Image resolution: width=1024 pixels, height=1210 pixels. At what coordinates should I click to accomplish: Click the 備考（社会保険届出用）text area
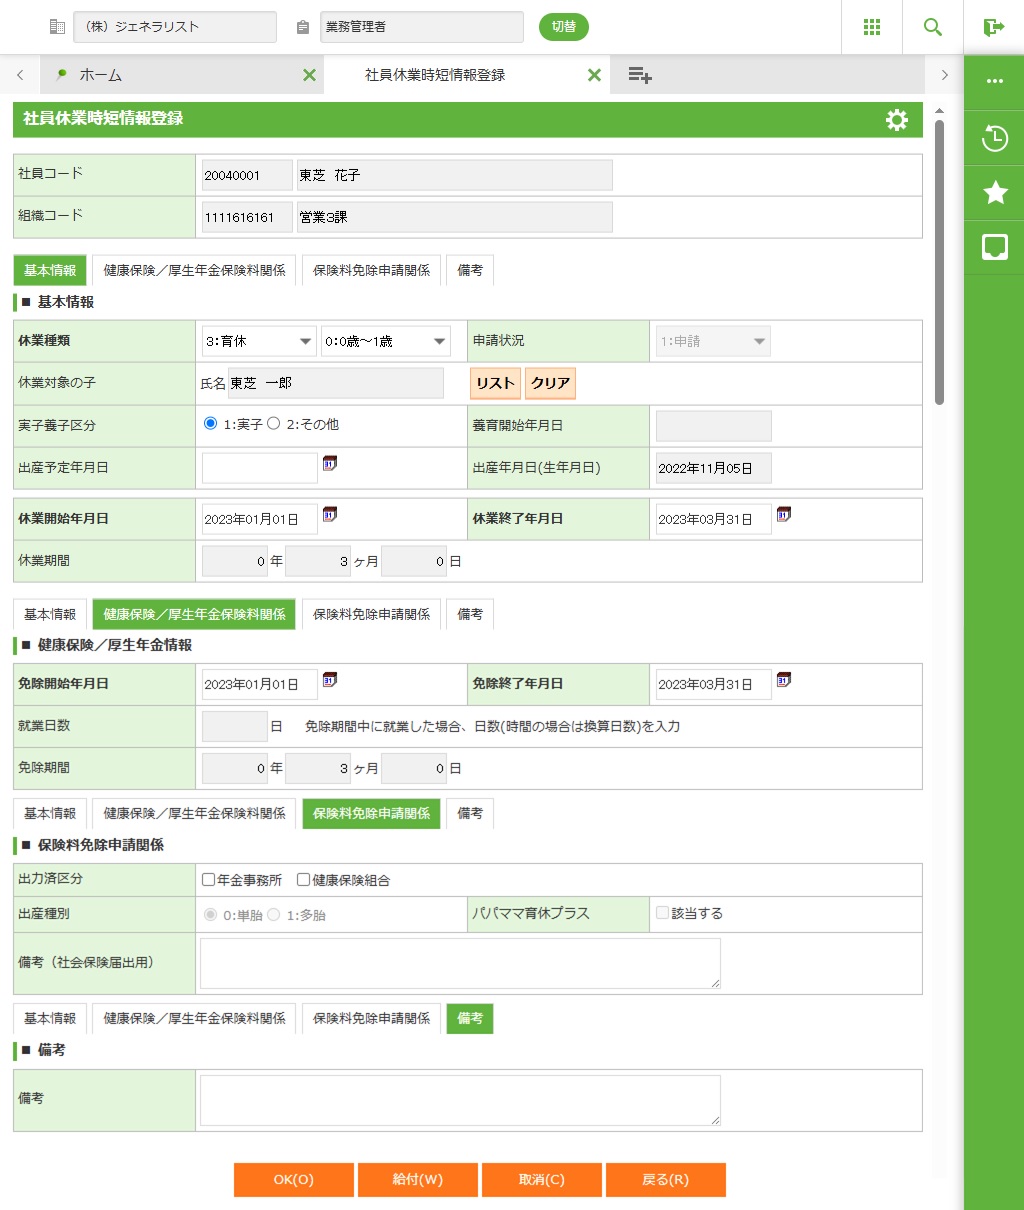460,964
